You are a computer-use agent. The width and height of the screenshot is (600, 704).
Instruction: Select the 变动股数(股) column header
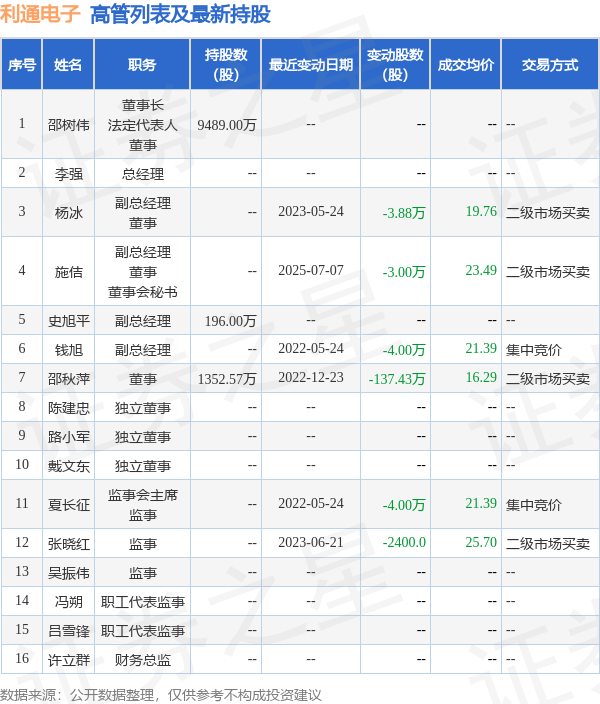tap(395, 65)
